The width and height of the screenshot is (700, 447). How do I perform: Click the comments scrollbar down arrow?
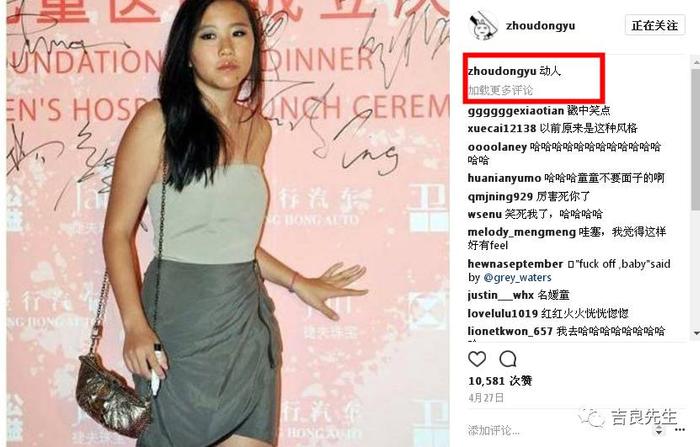click(696, 334)
